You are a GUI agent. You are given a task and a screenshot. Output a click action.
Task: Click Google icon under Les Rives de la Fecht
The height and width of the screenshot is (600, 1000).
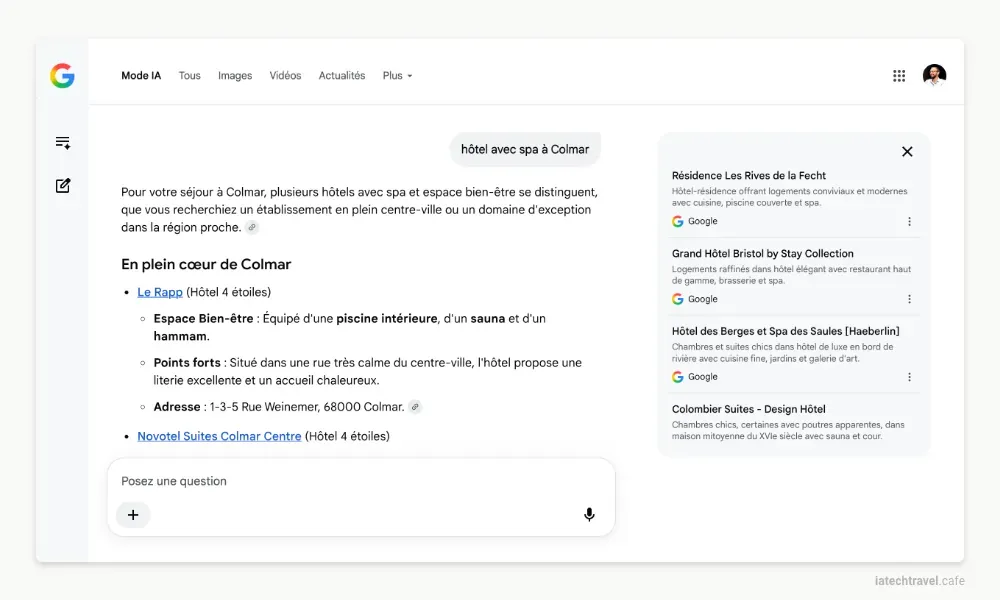677,221
